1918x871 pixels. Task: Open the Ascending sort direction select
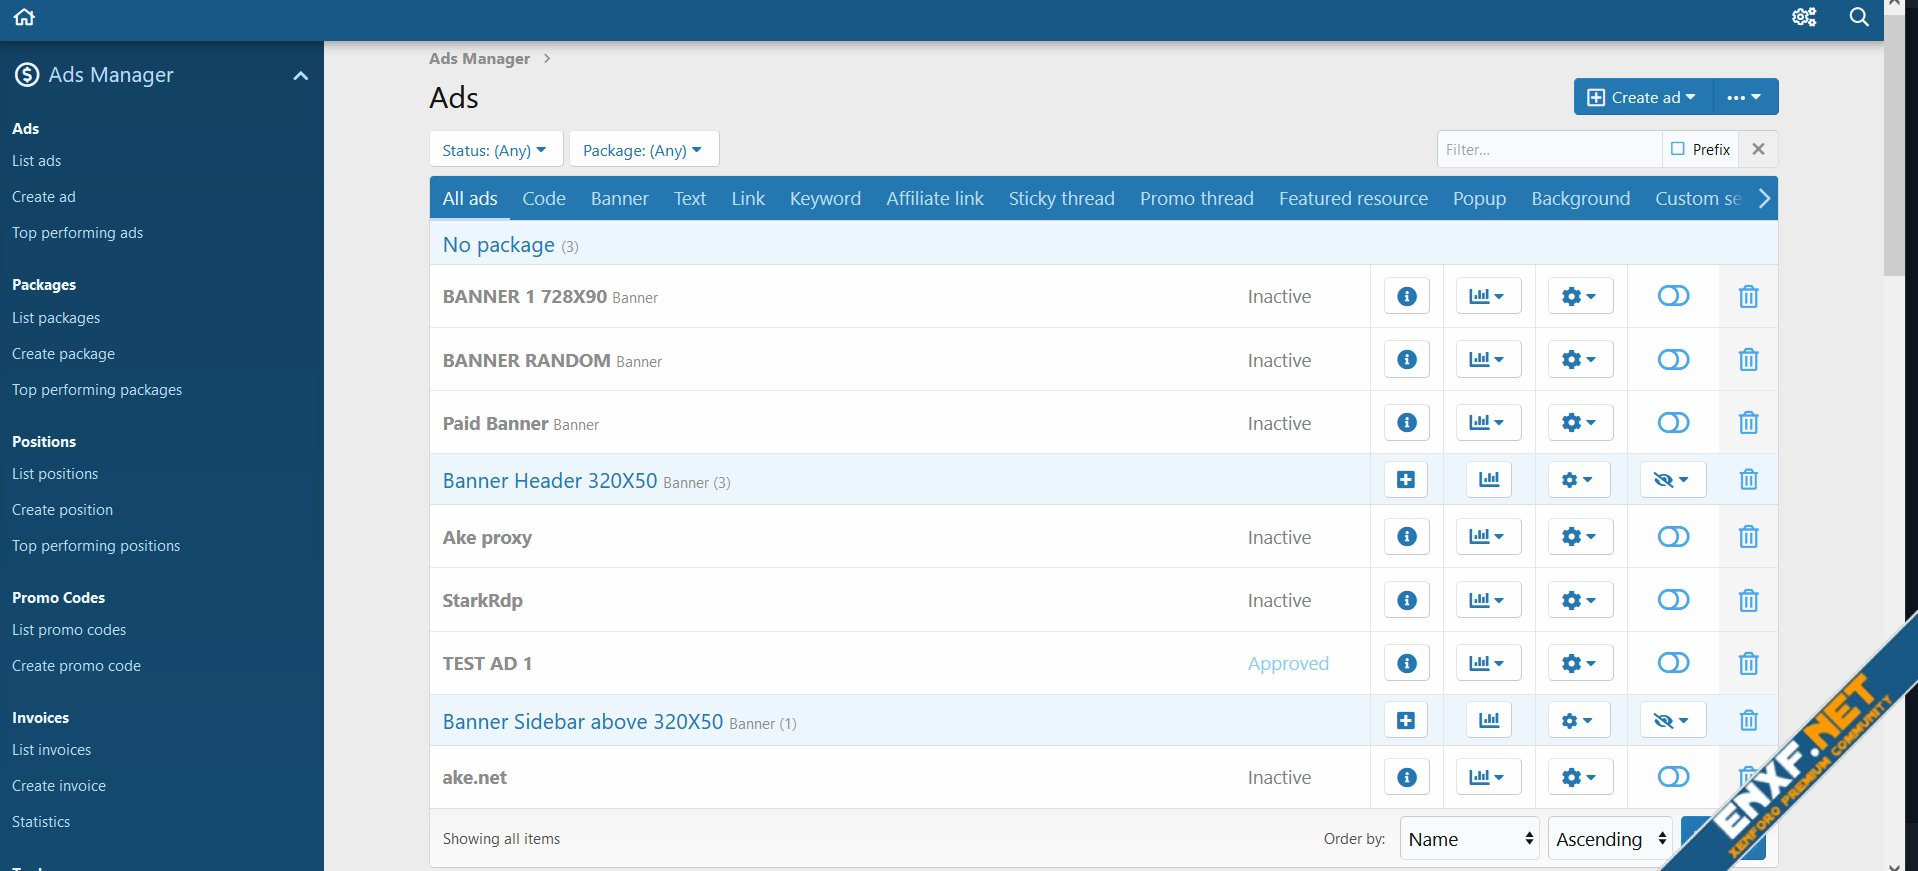tap(1610, 839)
